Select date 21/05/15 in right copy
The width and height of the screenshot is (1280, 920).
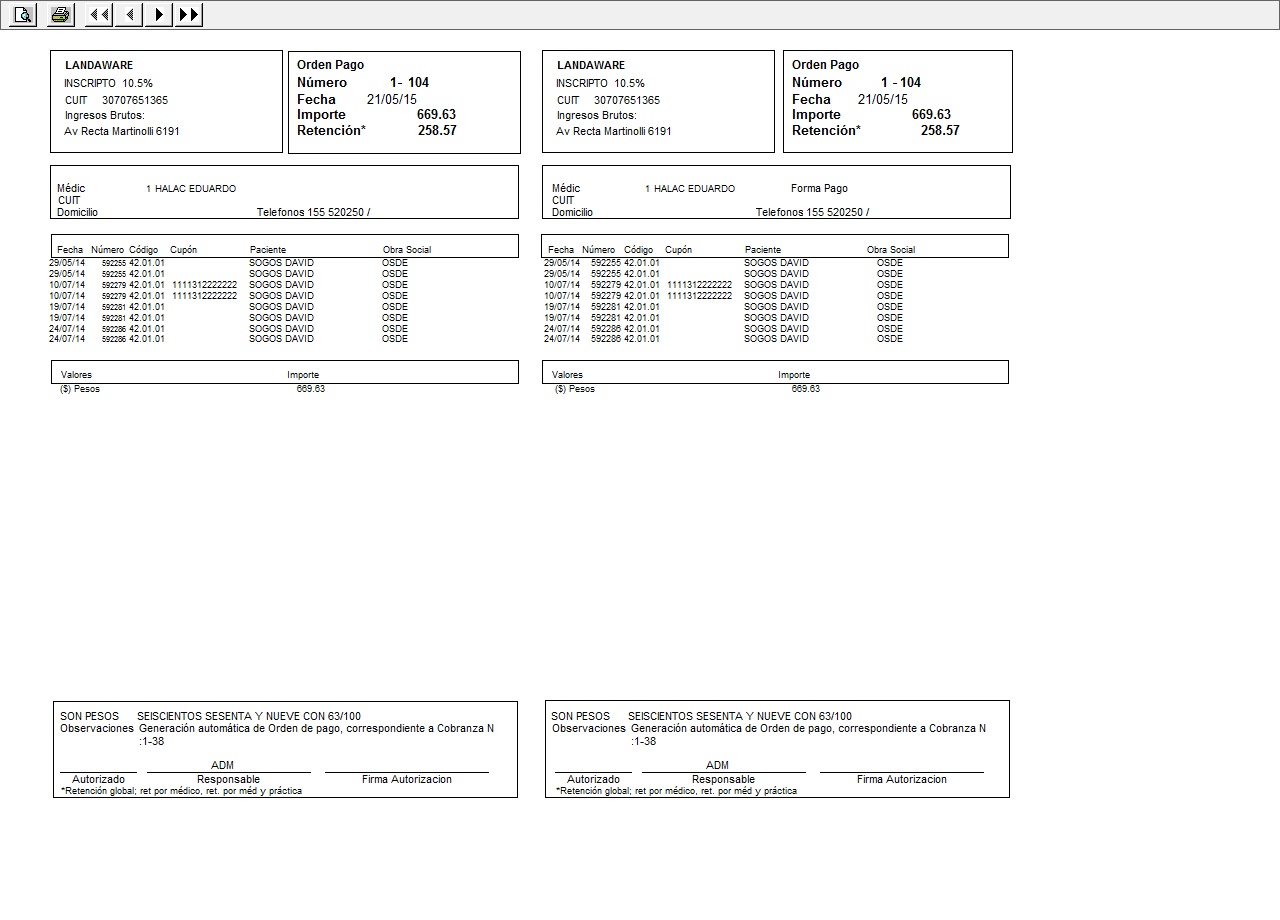pos(883,99)
